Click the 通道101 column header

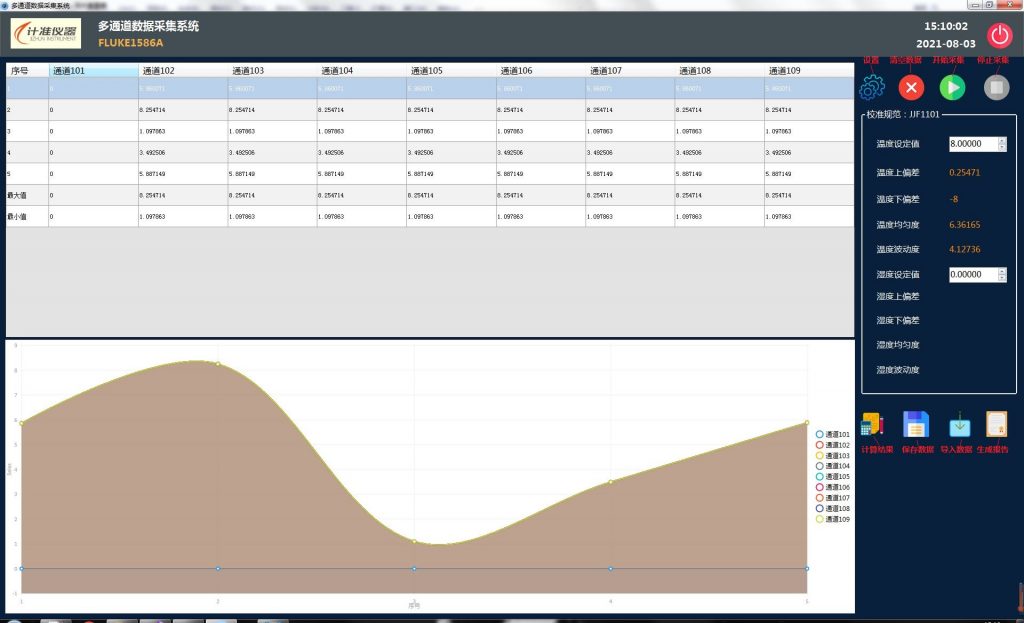92,71
